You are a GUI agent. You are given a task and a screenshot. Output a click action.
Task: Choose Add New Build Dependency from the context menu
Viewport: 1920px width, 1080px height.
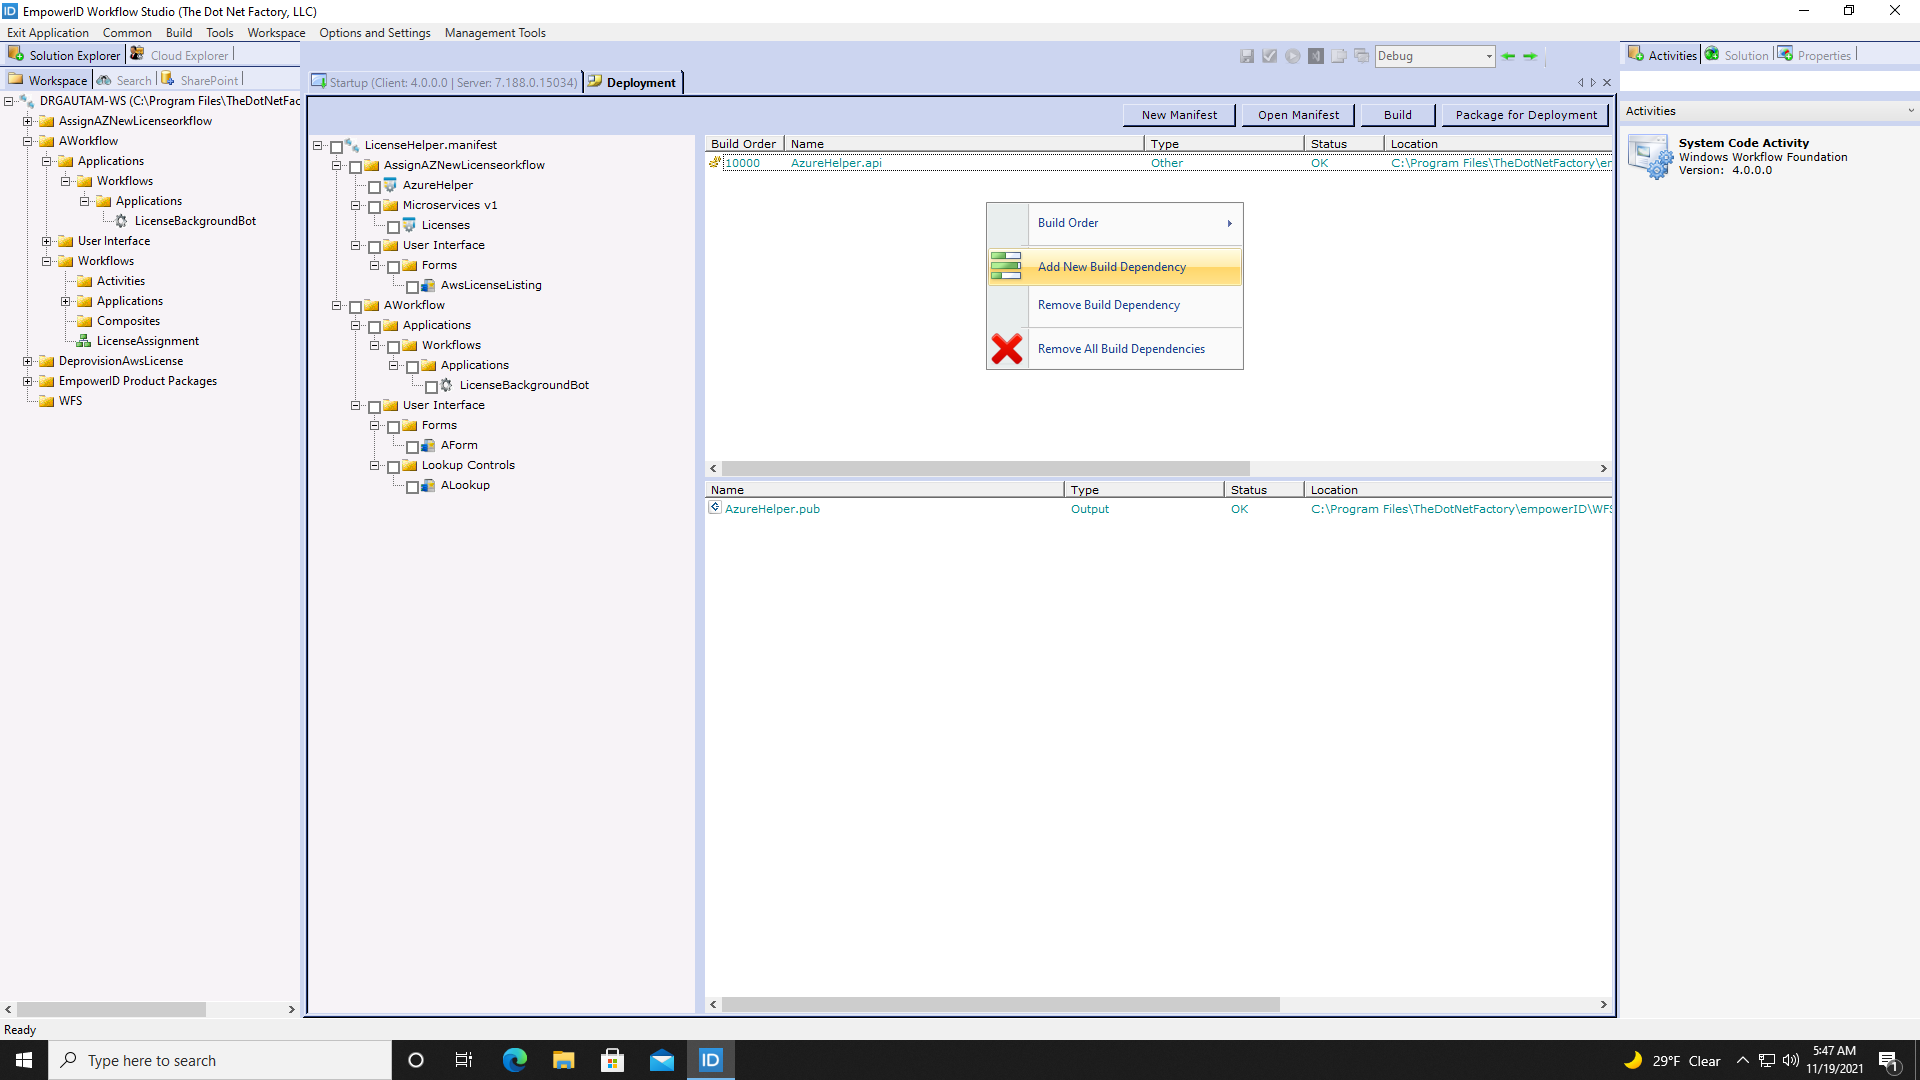click(x=1112, y=266)
